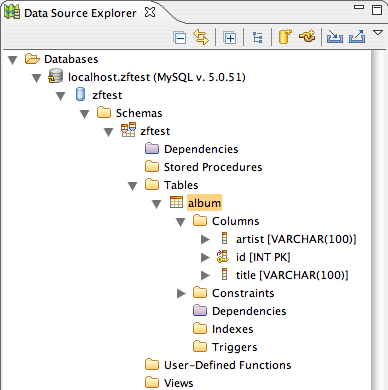
Task: Minimize the Data Source Explorer view
Action: tap(359, 7)
